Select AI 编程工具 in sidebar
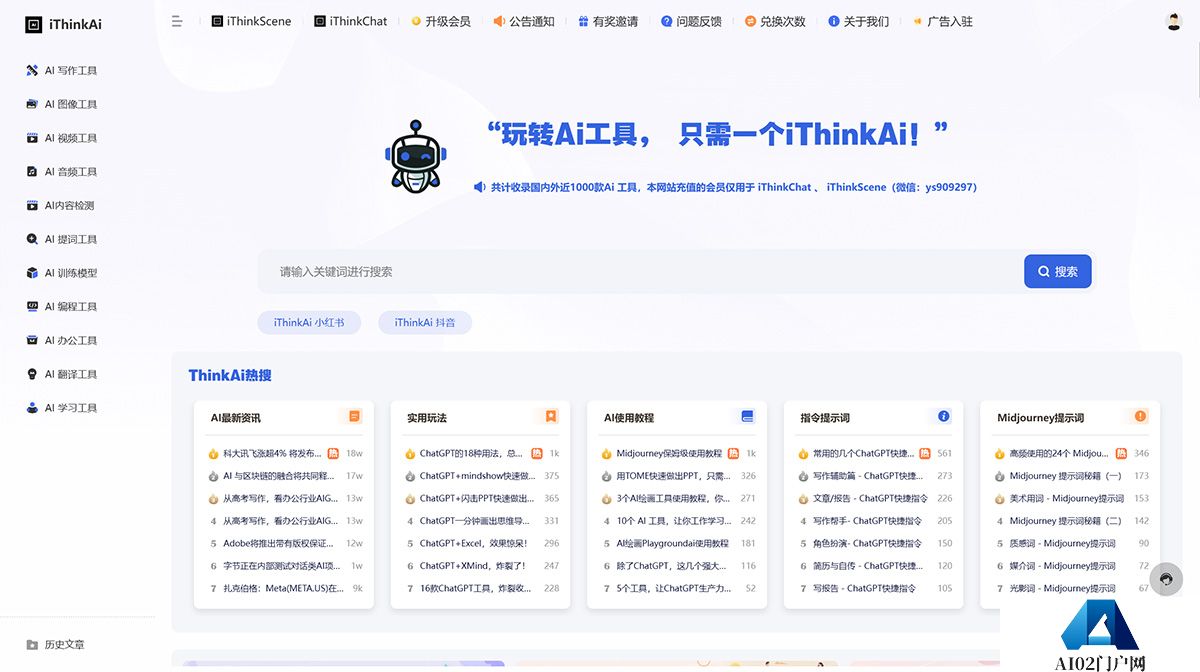The image size is (1200, 672). 63,307
